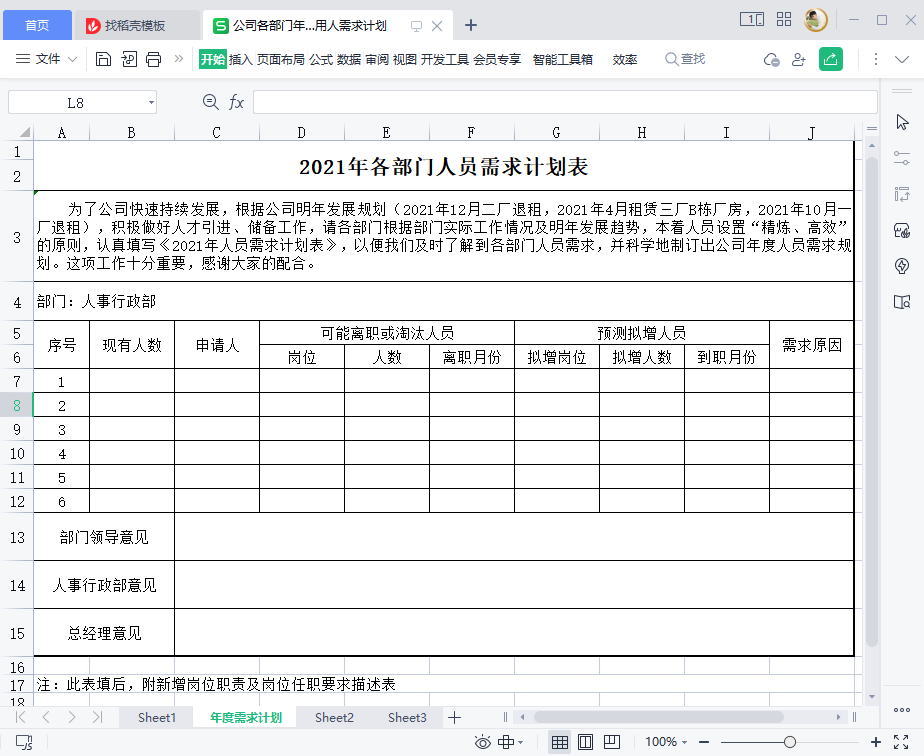Click the zoom slider handle

click(790, 742)
